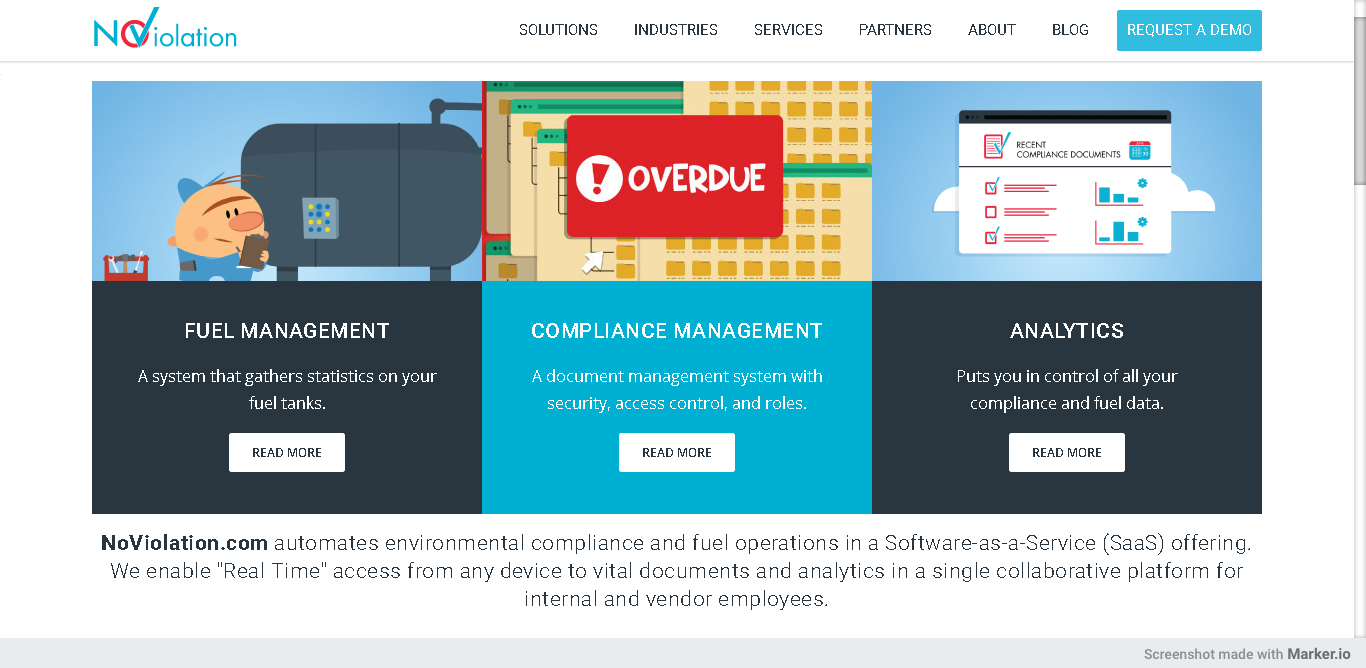Image resolution: width=1366 pixels, height=668 pixels.
Task: Click the recent compliance documents illustration
Action: (x=1067, y=181)
